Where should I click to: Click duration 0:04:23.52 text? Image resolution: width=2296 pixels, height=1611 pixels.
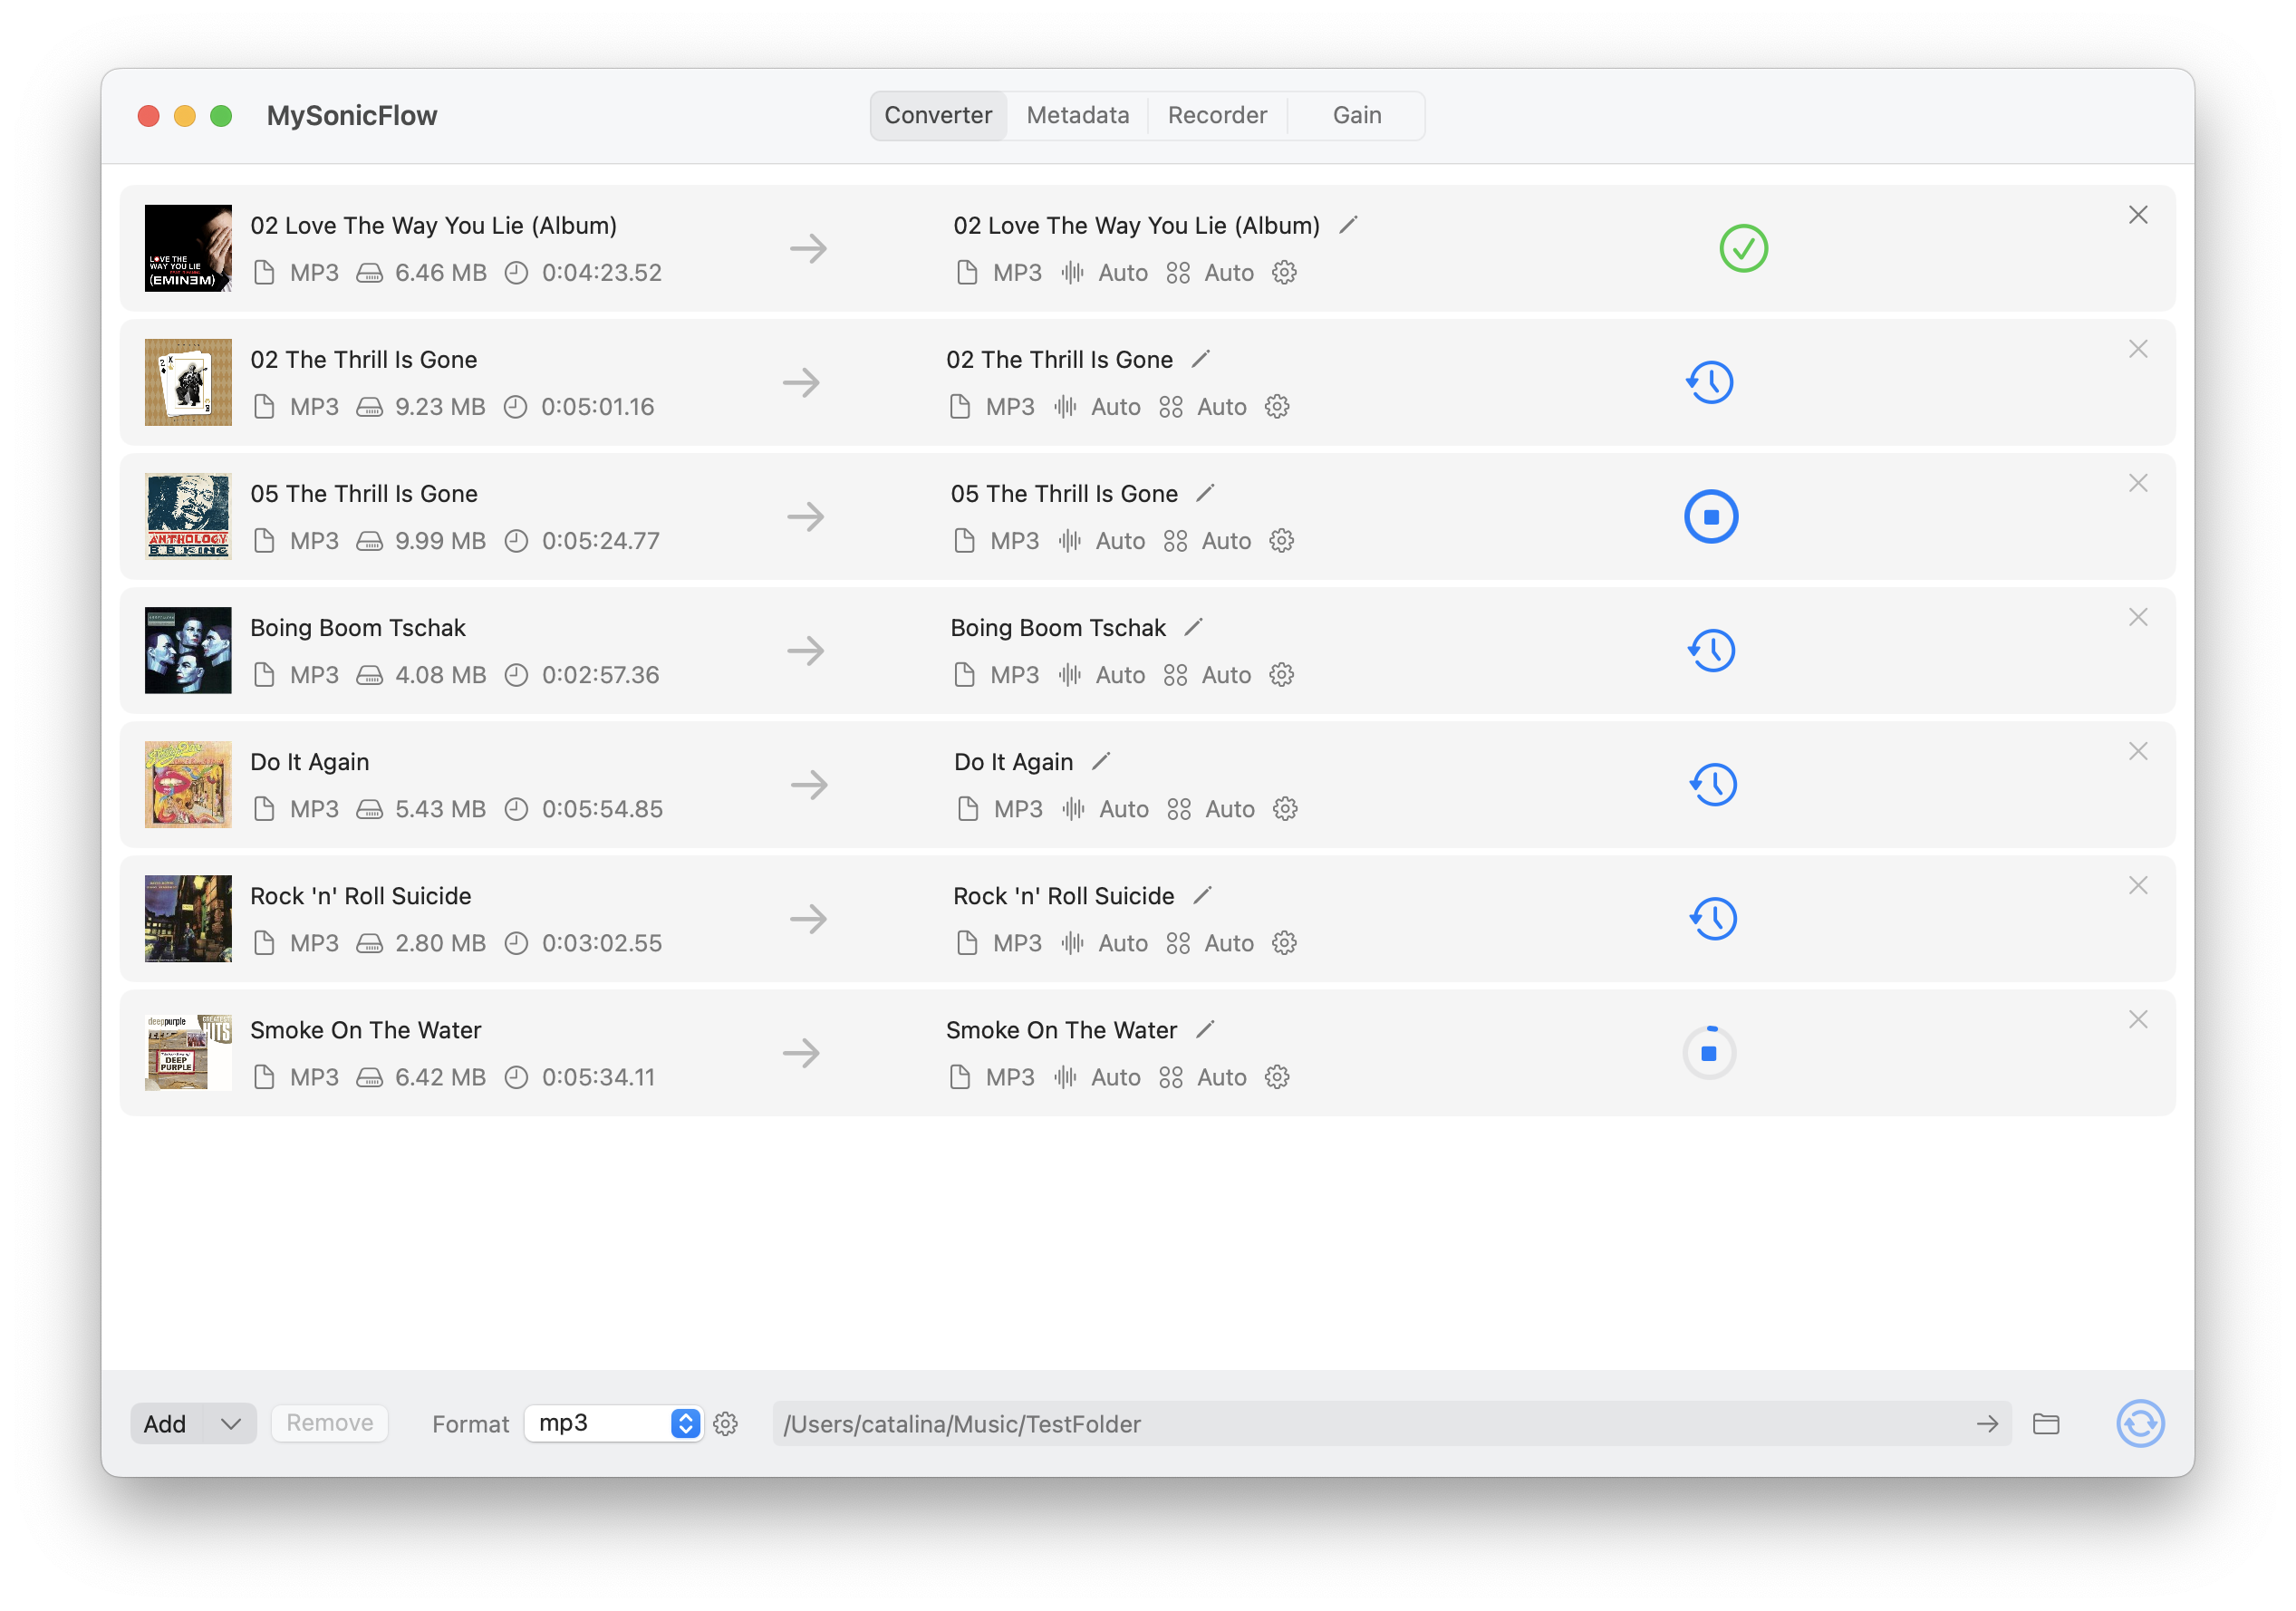coord(602,273)
